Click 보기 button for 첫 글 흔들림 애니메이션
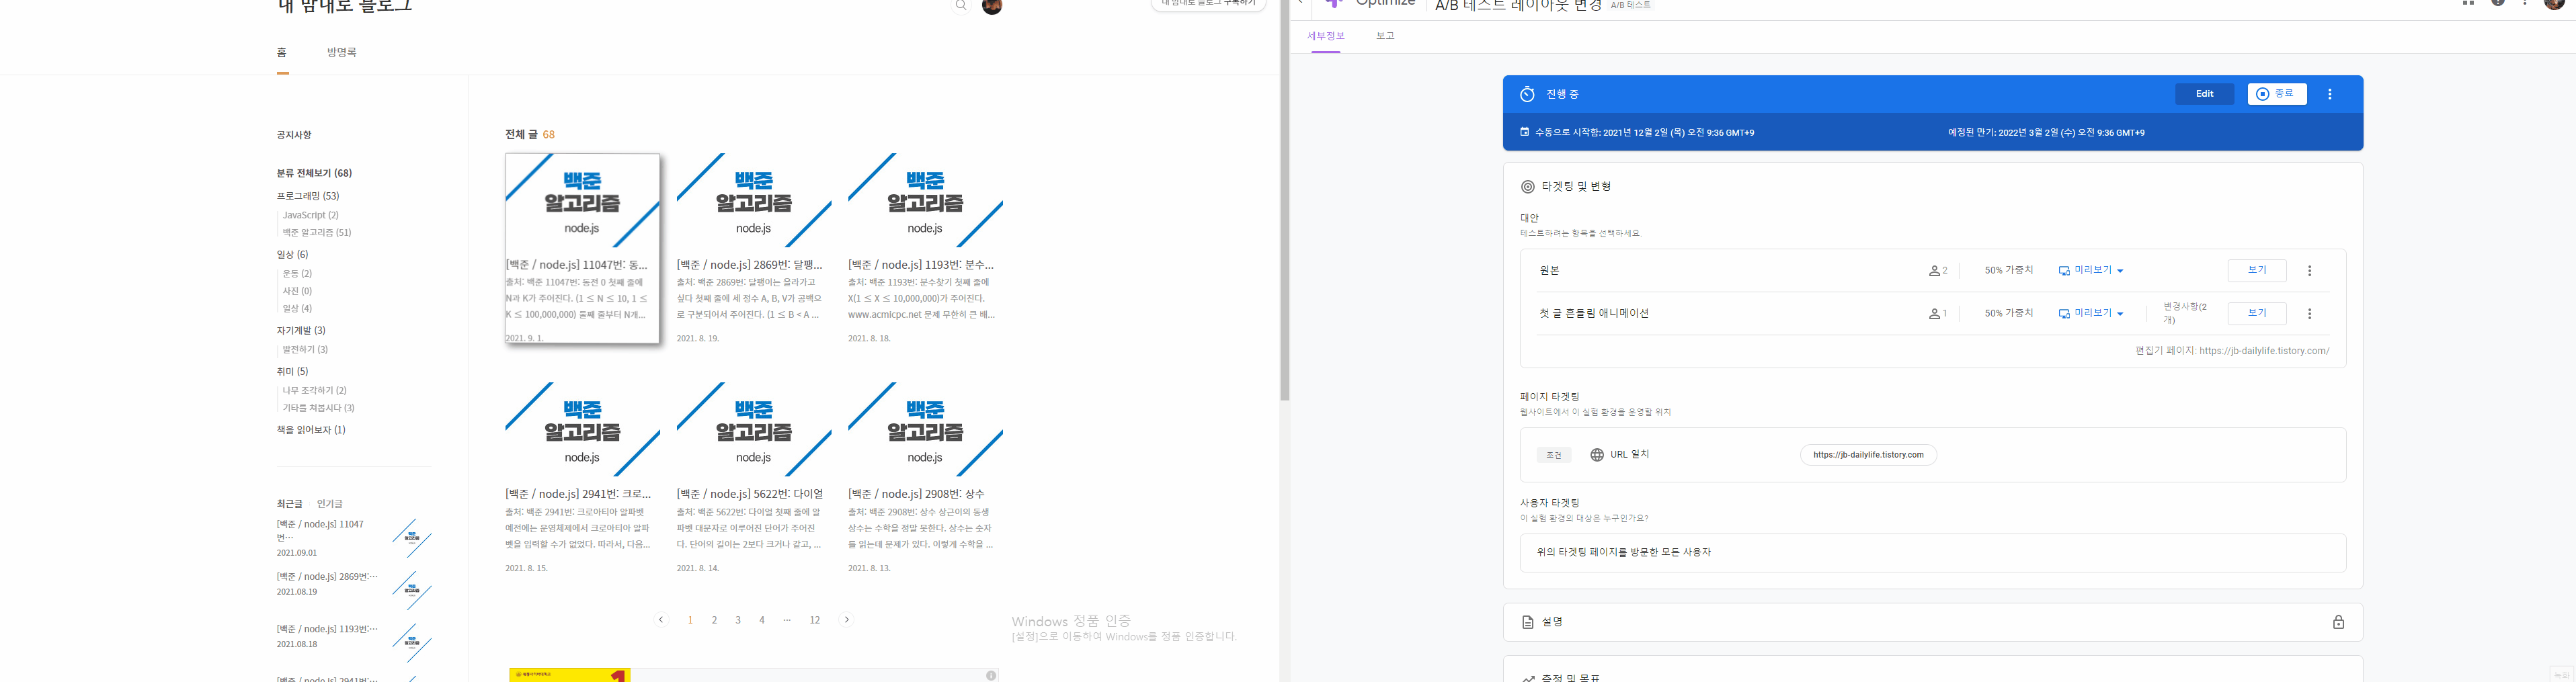The image size is (2576, 682). pyautogui.click(x=2257, y=314)
